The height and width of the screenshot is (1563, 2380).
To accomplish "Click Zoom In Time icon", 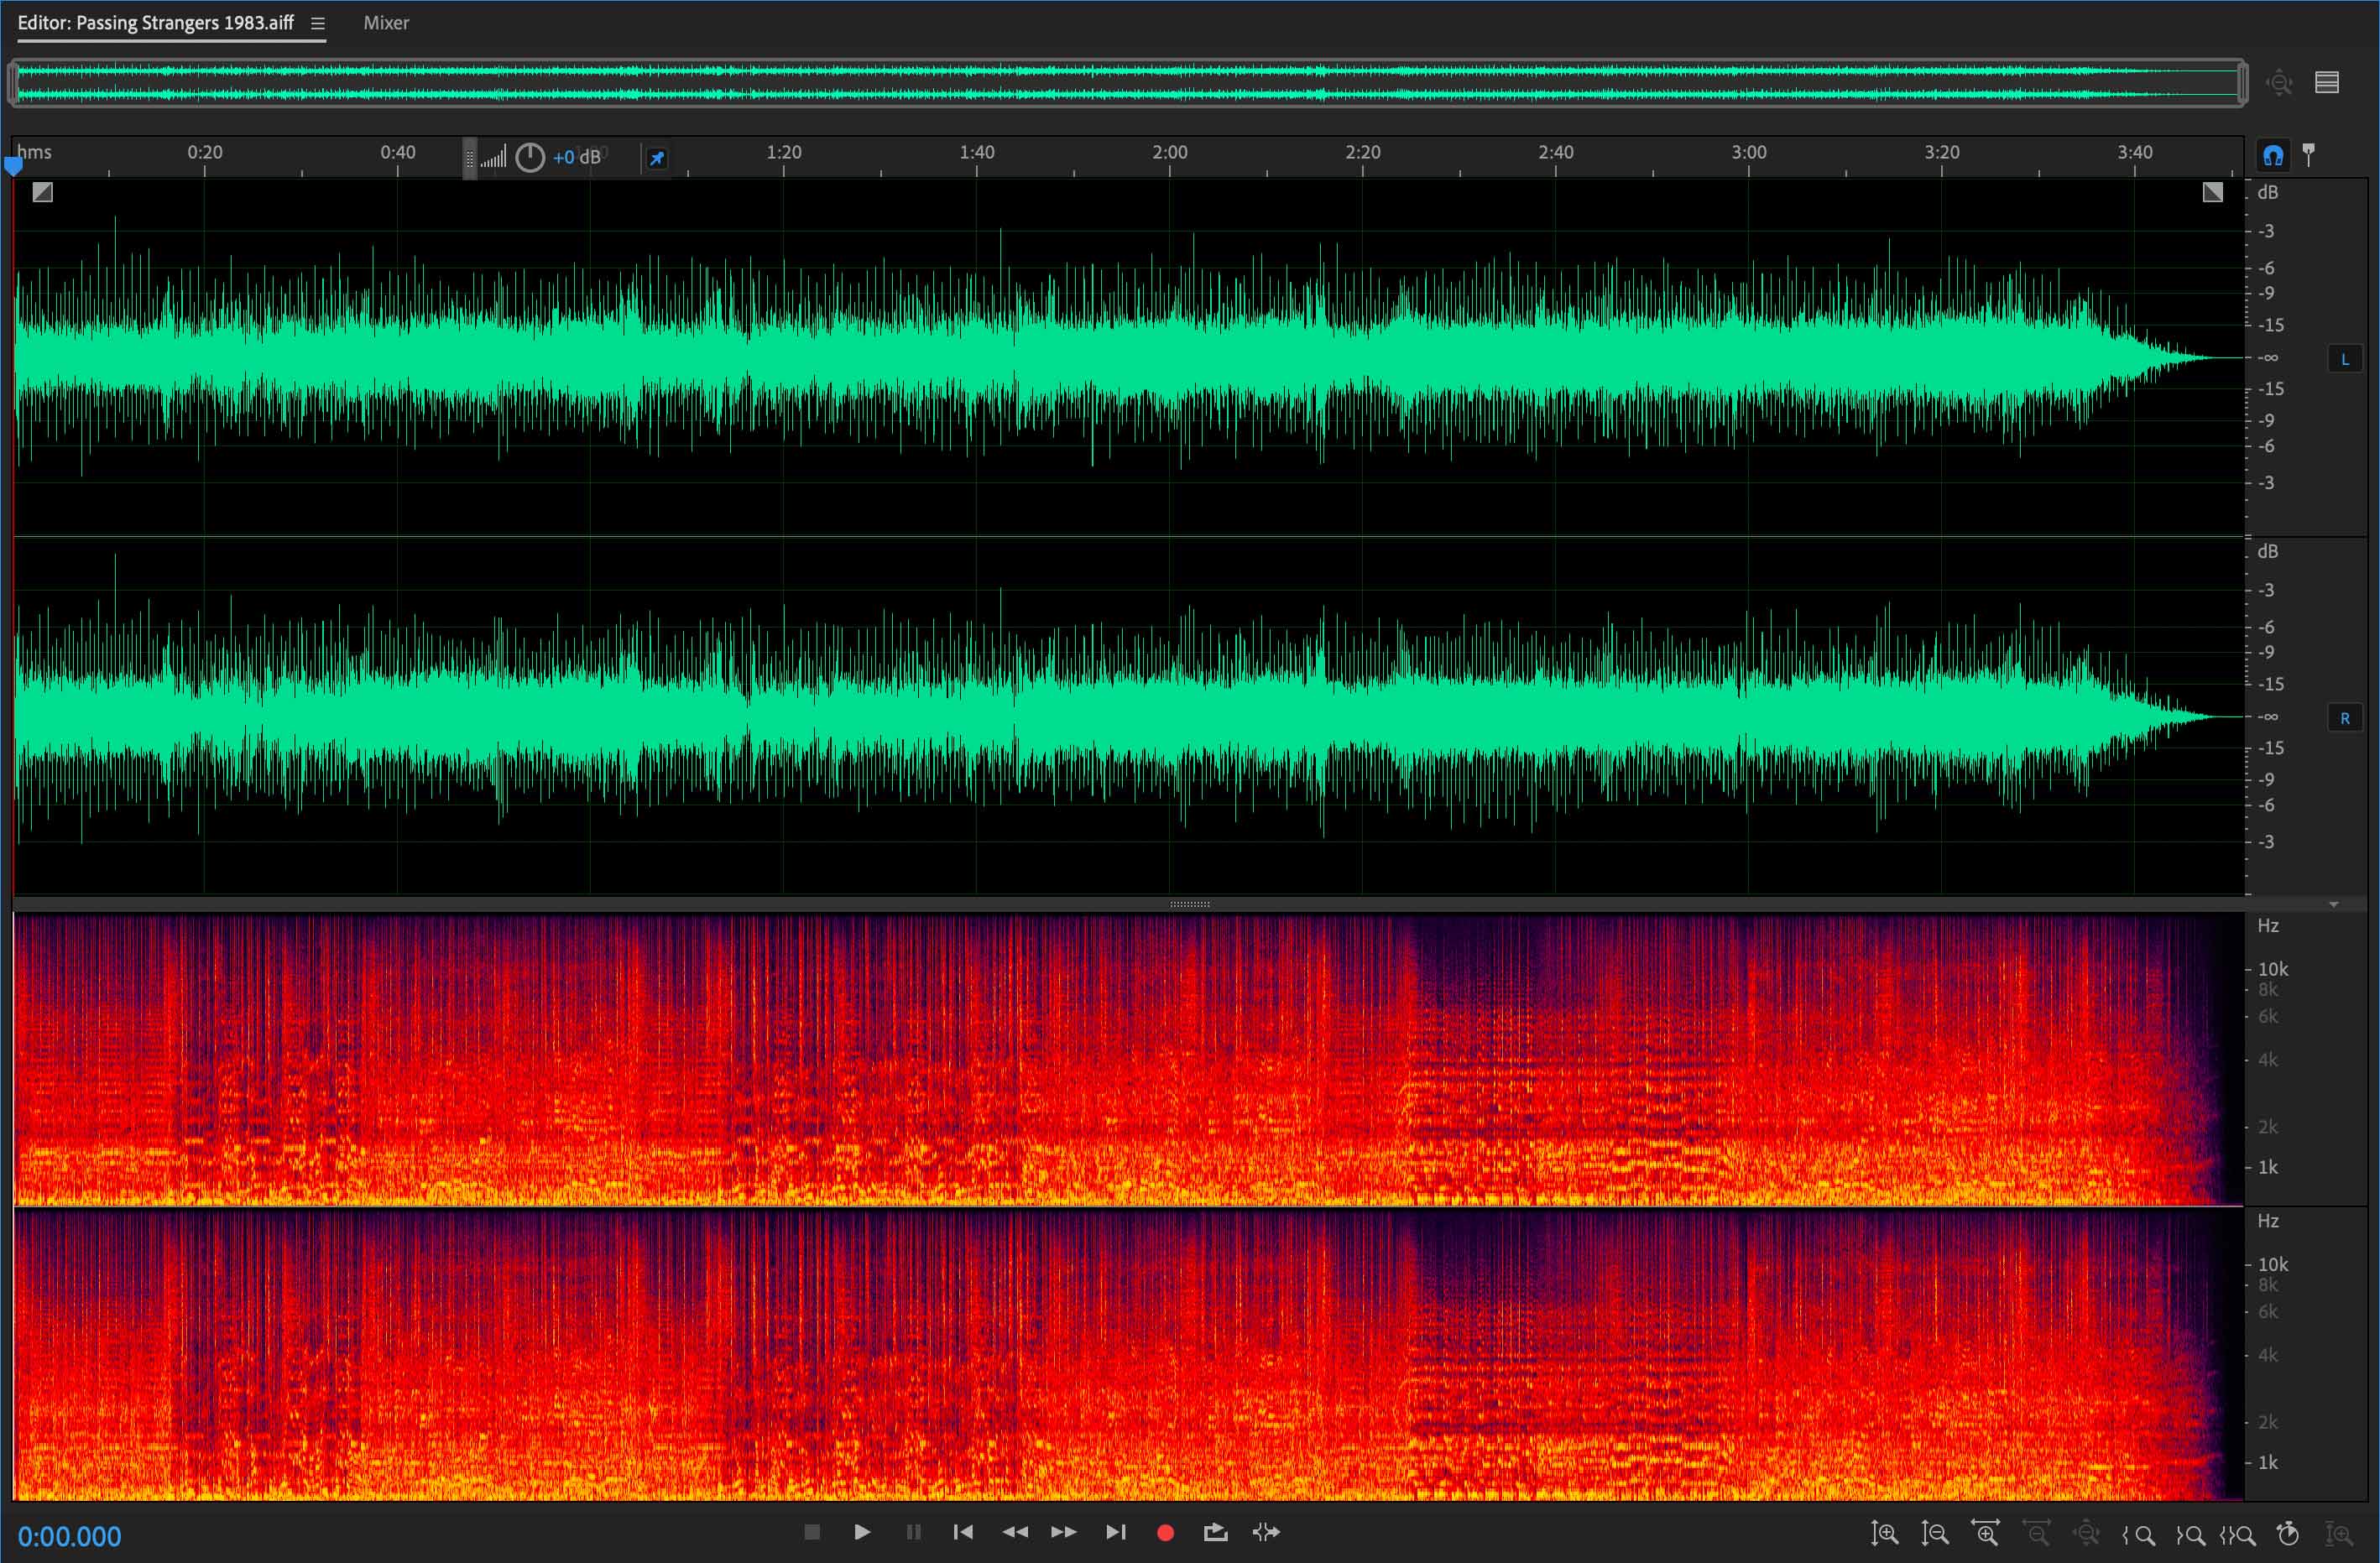I will tap(1985, 1533).
